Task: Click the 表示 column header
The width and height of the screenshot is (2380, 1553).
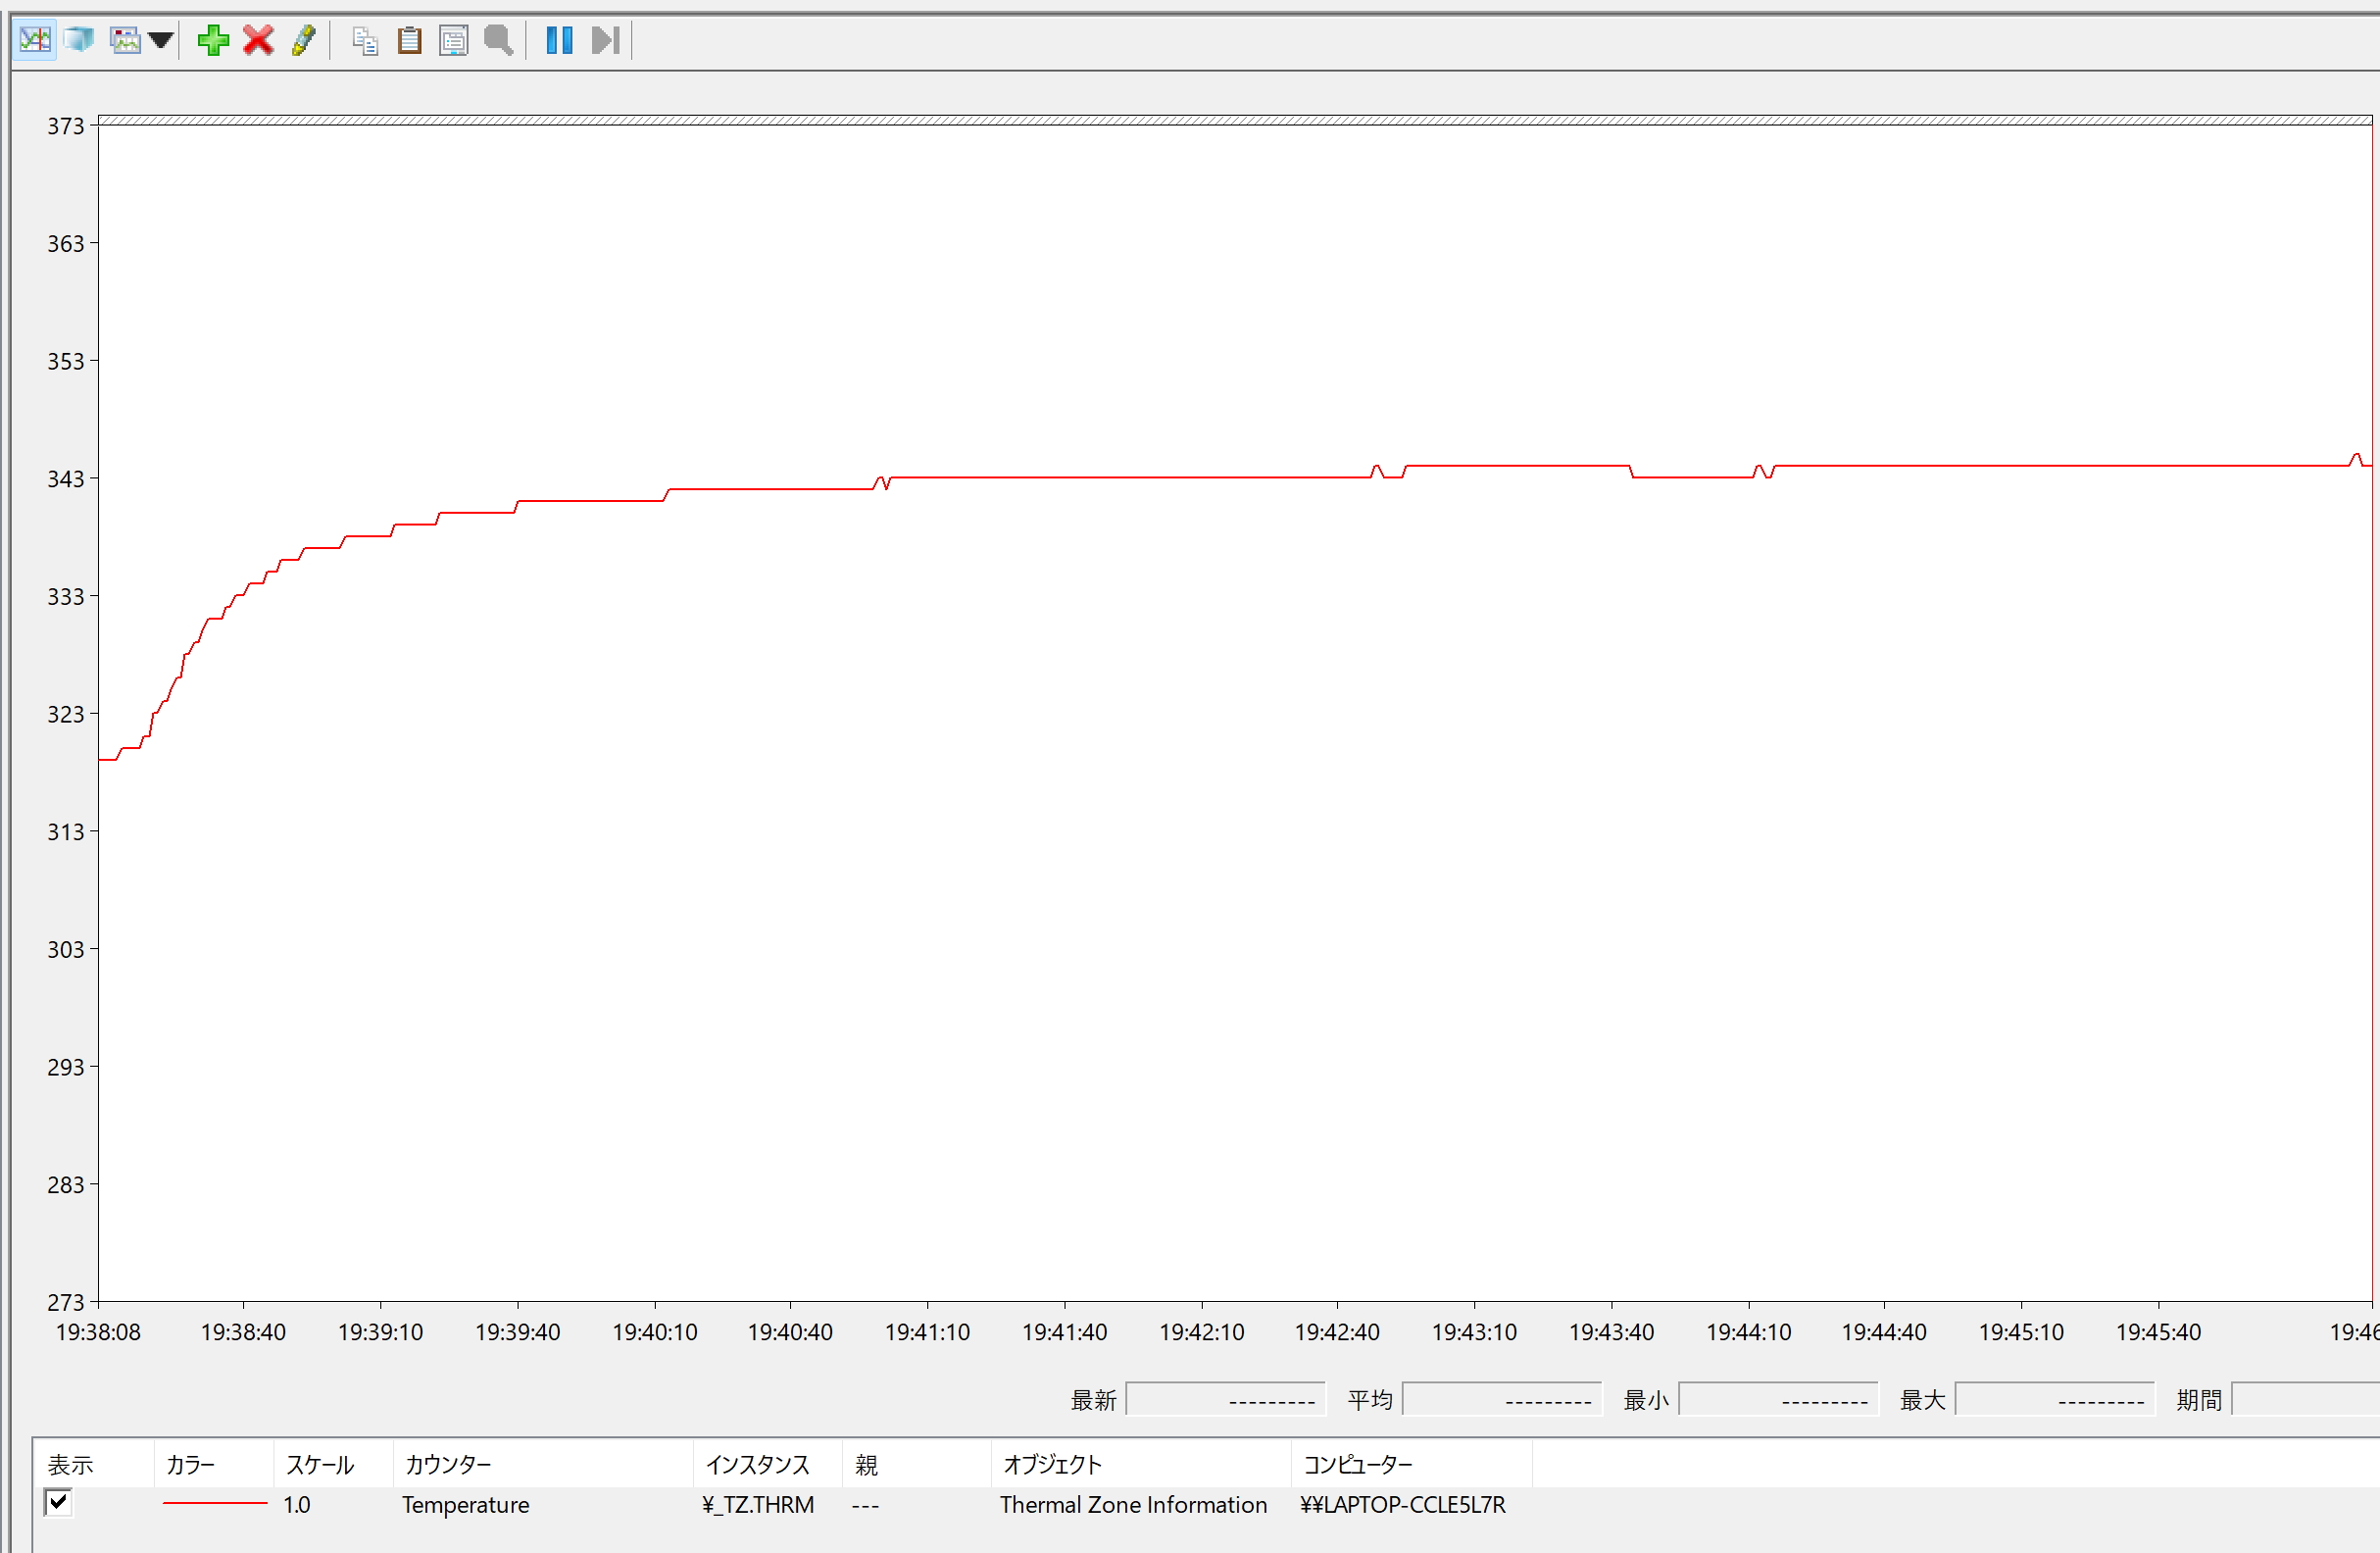Action: tap(94, 1464)
